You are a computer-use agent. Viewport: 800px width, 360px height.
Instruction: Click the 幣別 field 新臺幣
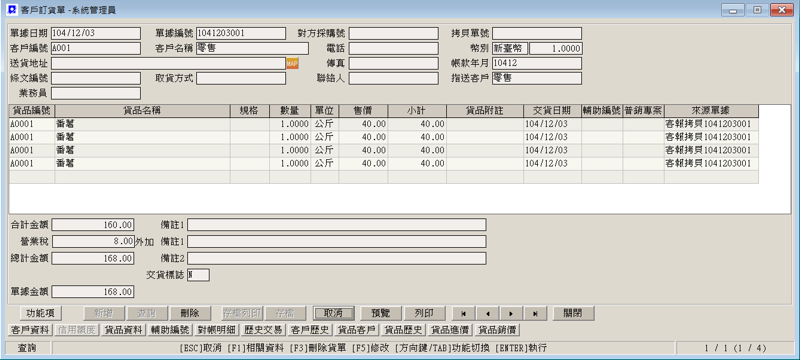tap(510, 48)
